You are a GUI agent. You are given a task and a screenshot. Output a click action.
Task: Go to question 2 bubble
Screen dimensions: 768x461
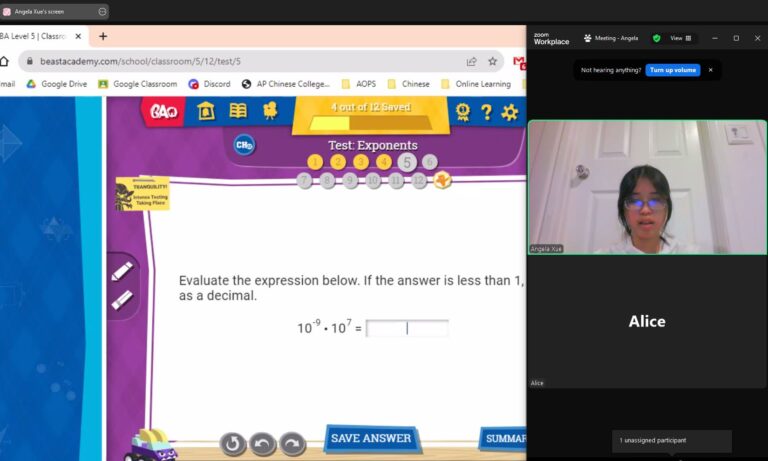point(338,162)
